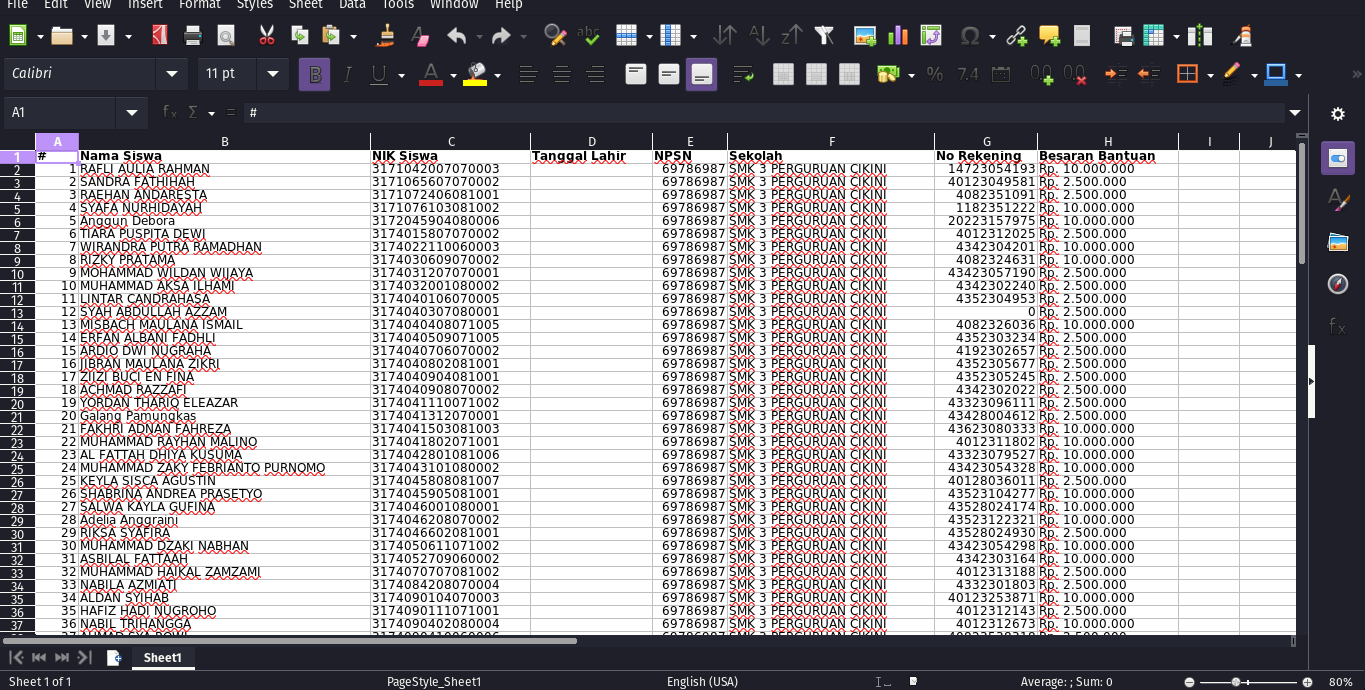Toggle Bold formatting
Image resolution: width=1365 pixels, height=690 pixels.
coord(315,74)
